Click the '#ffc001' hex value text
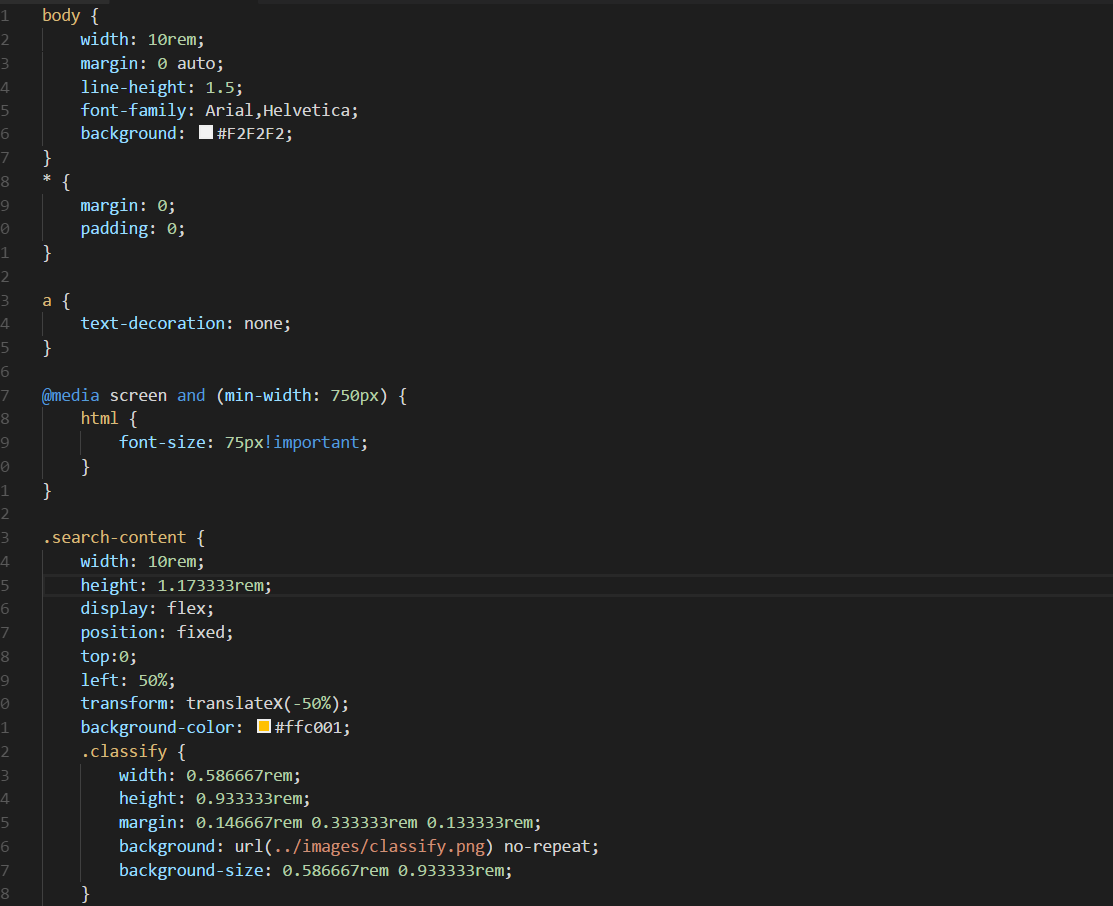Image resolution: width=1113 pixels, height=906 pixels. coord(308,728)
